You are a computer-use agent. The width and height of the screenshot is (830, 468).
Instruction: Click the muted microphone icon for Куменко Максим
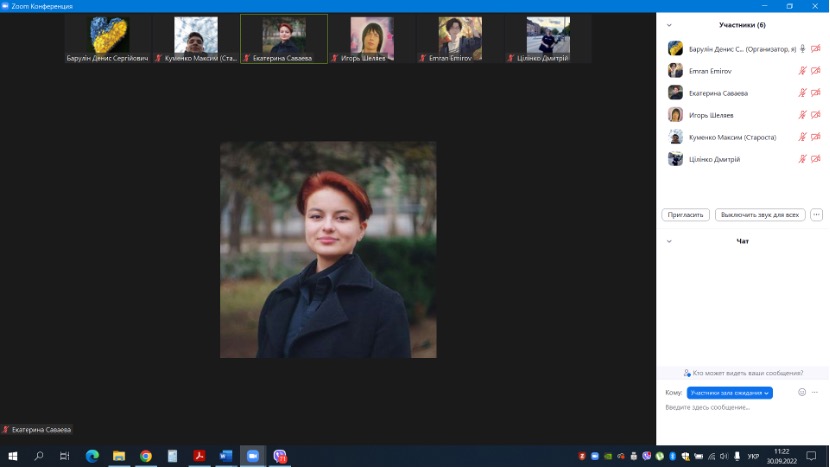[802, 137]
